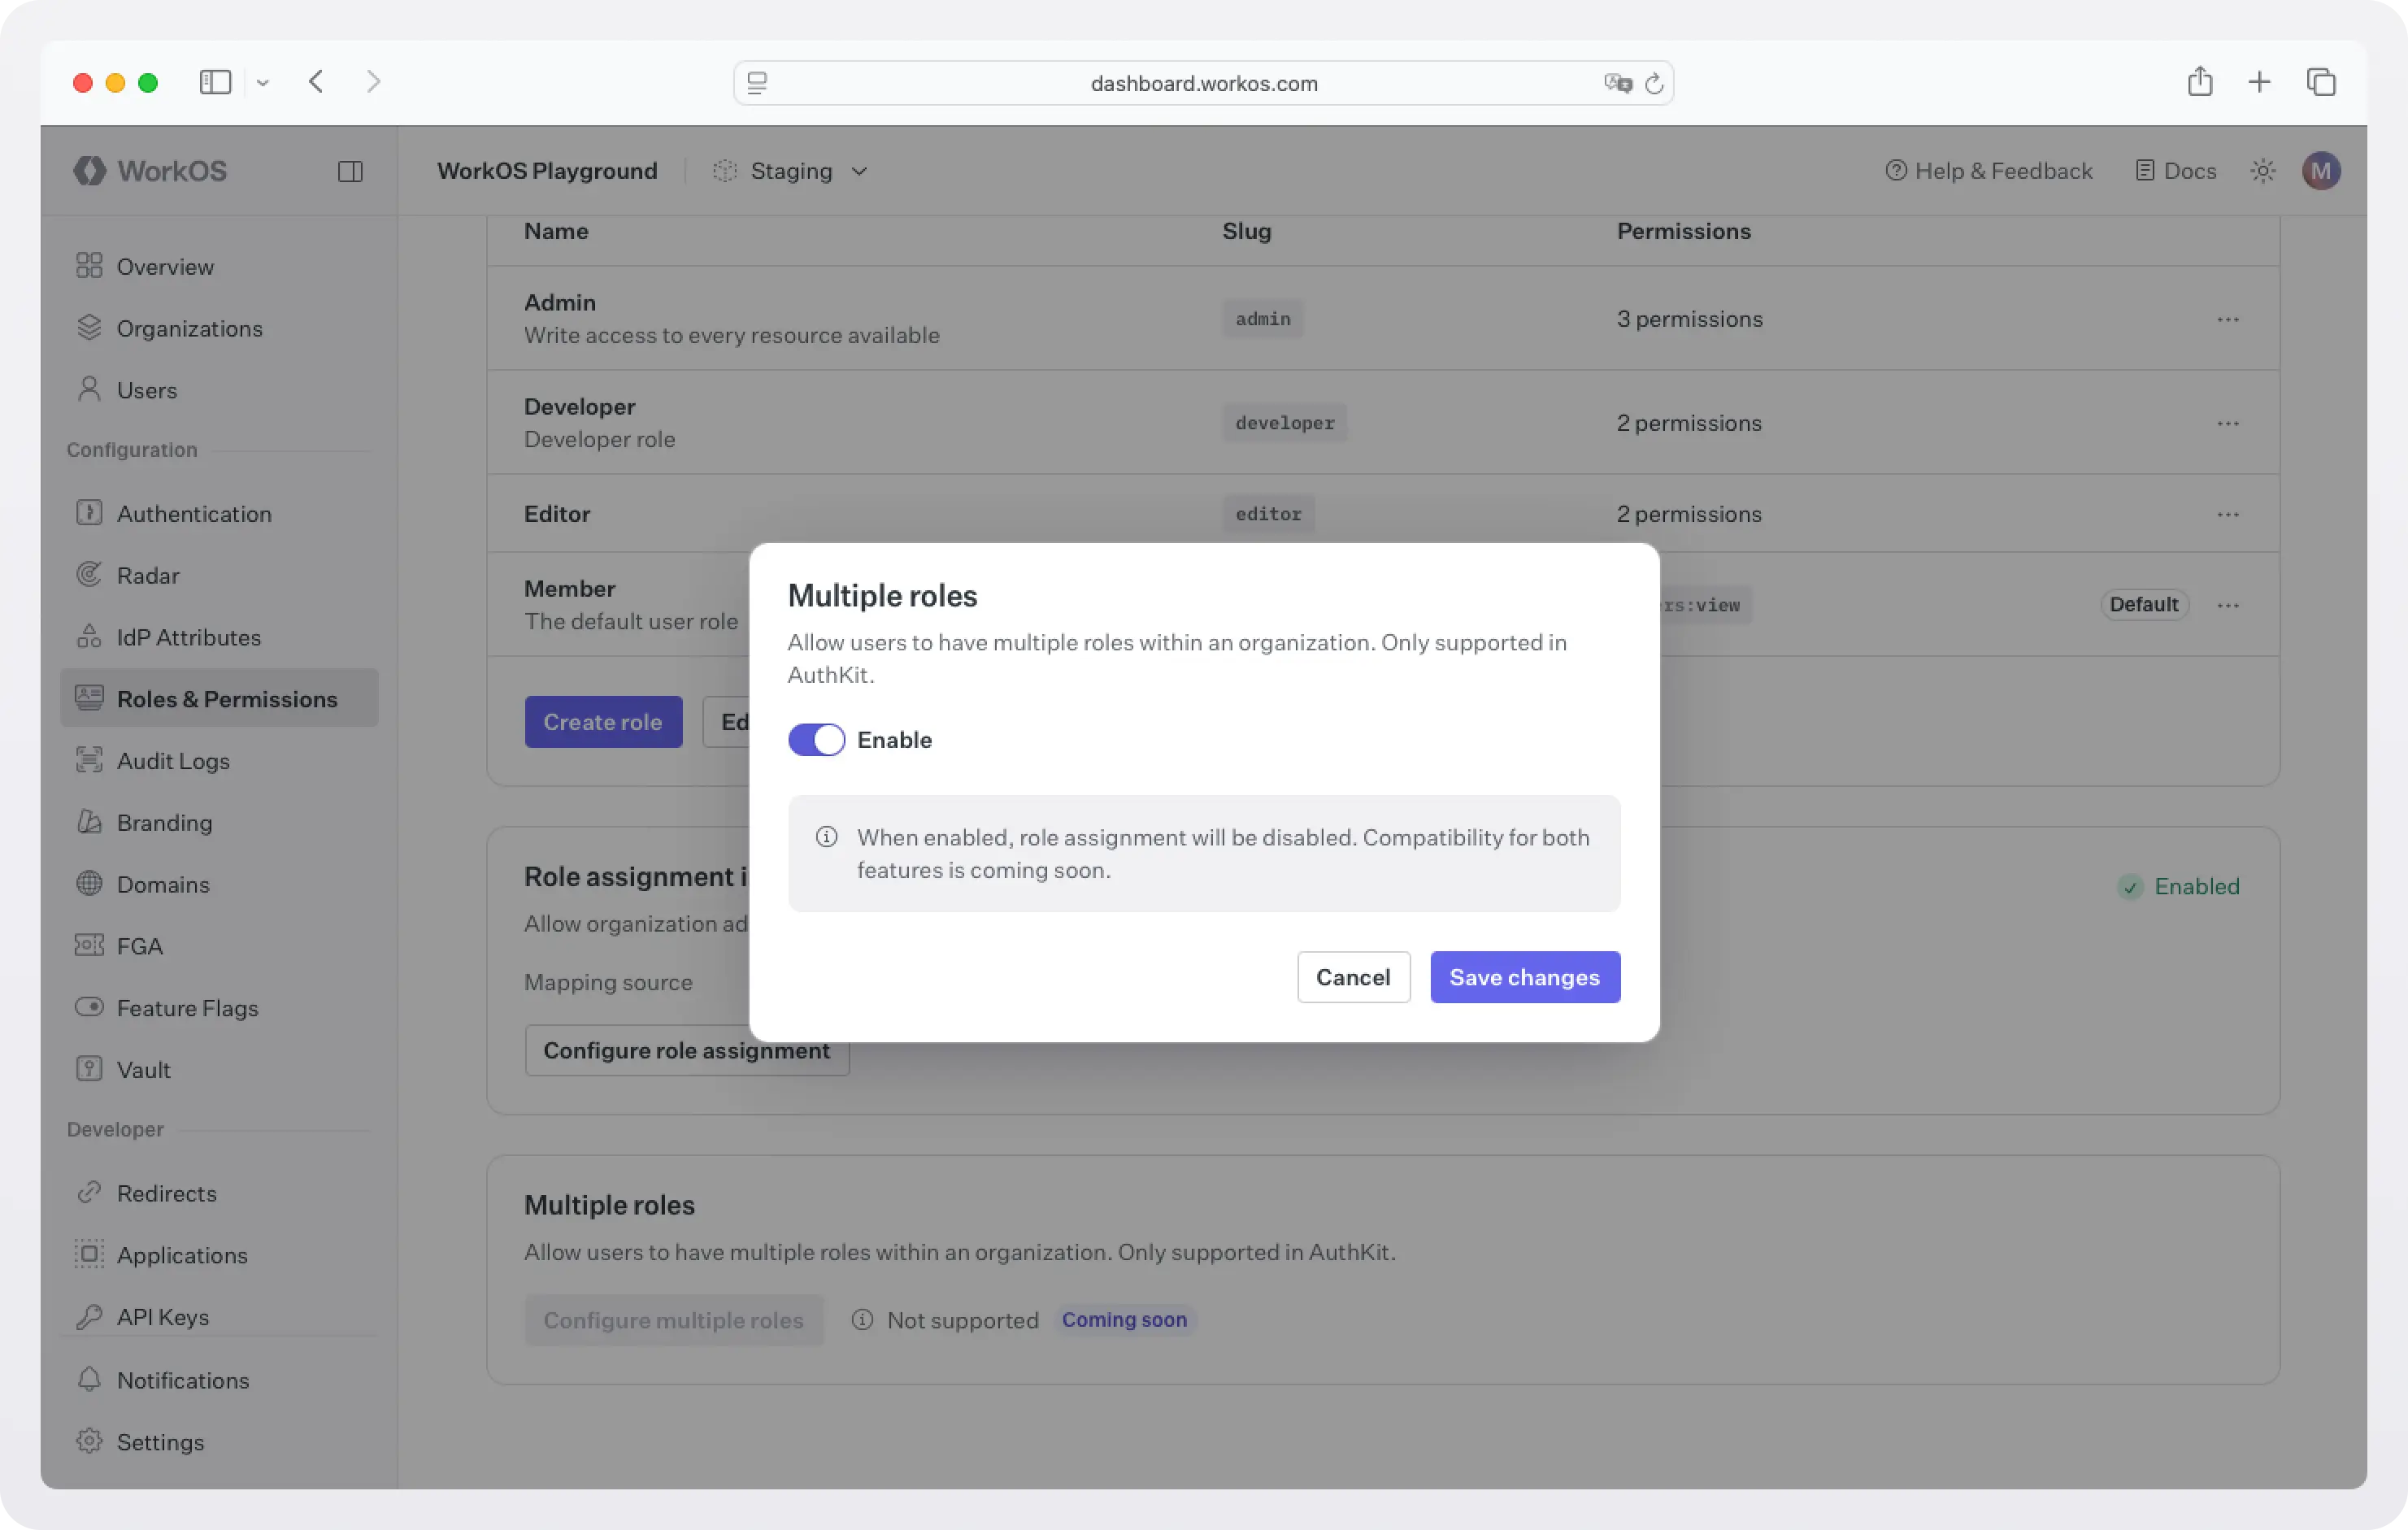The height and width of the screenshot is (1530, 2408).
Task: Click Configure role assignment button
Action: click(x=687, y=1050)
